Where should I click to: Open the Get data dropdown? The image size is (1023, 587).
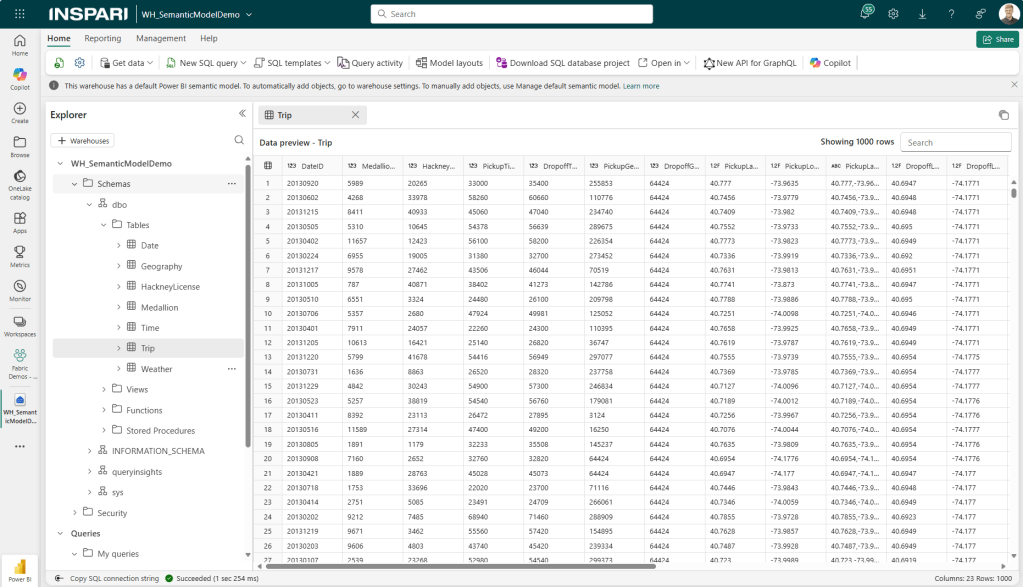tap(127, 63)
